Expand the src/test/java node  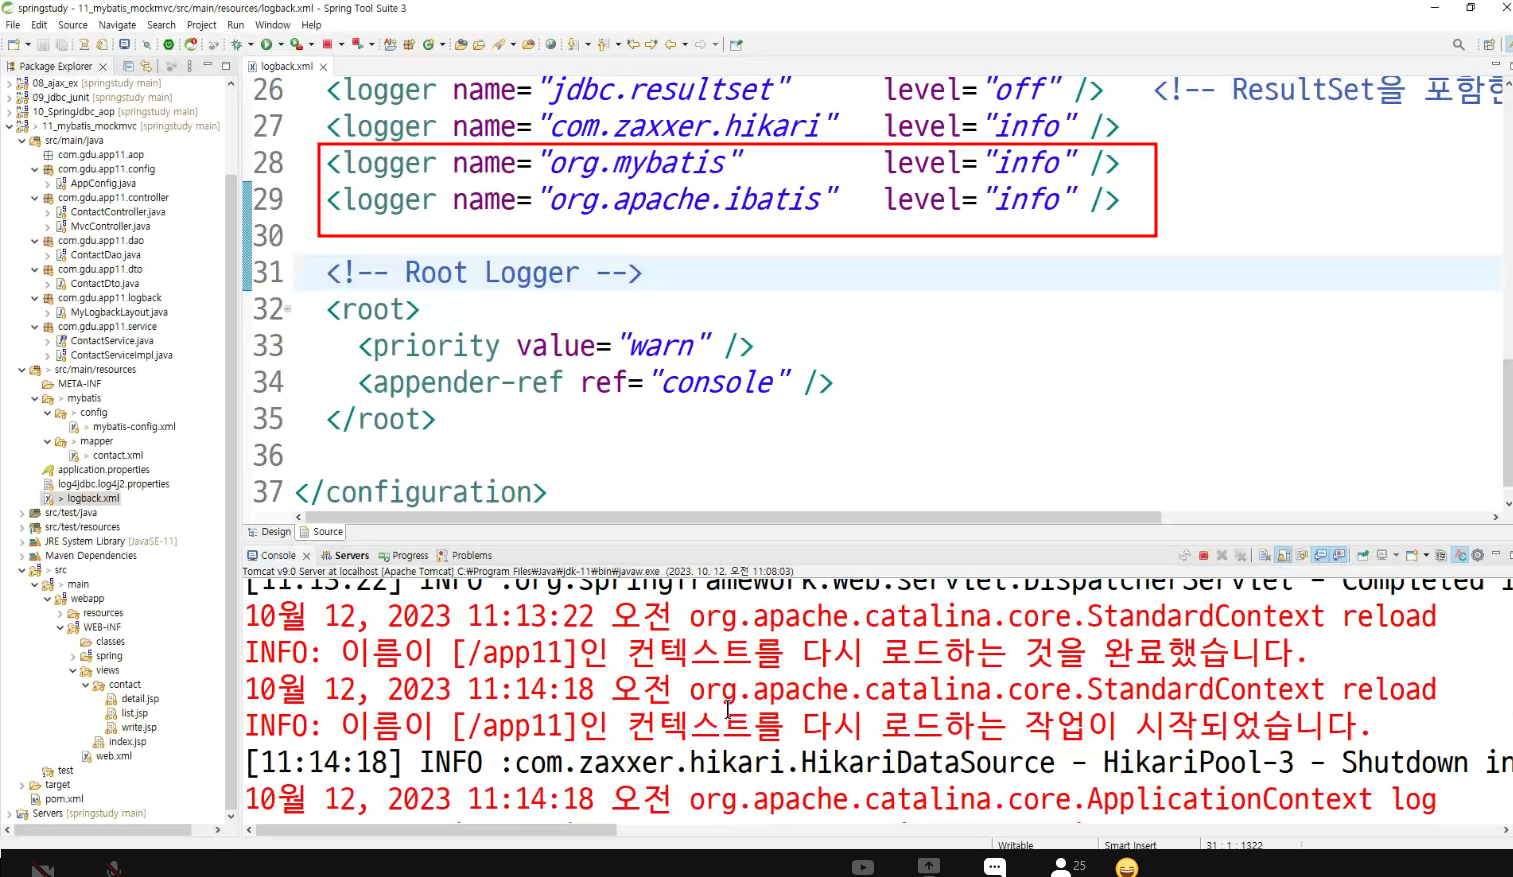point(22,513)
